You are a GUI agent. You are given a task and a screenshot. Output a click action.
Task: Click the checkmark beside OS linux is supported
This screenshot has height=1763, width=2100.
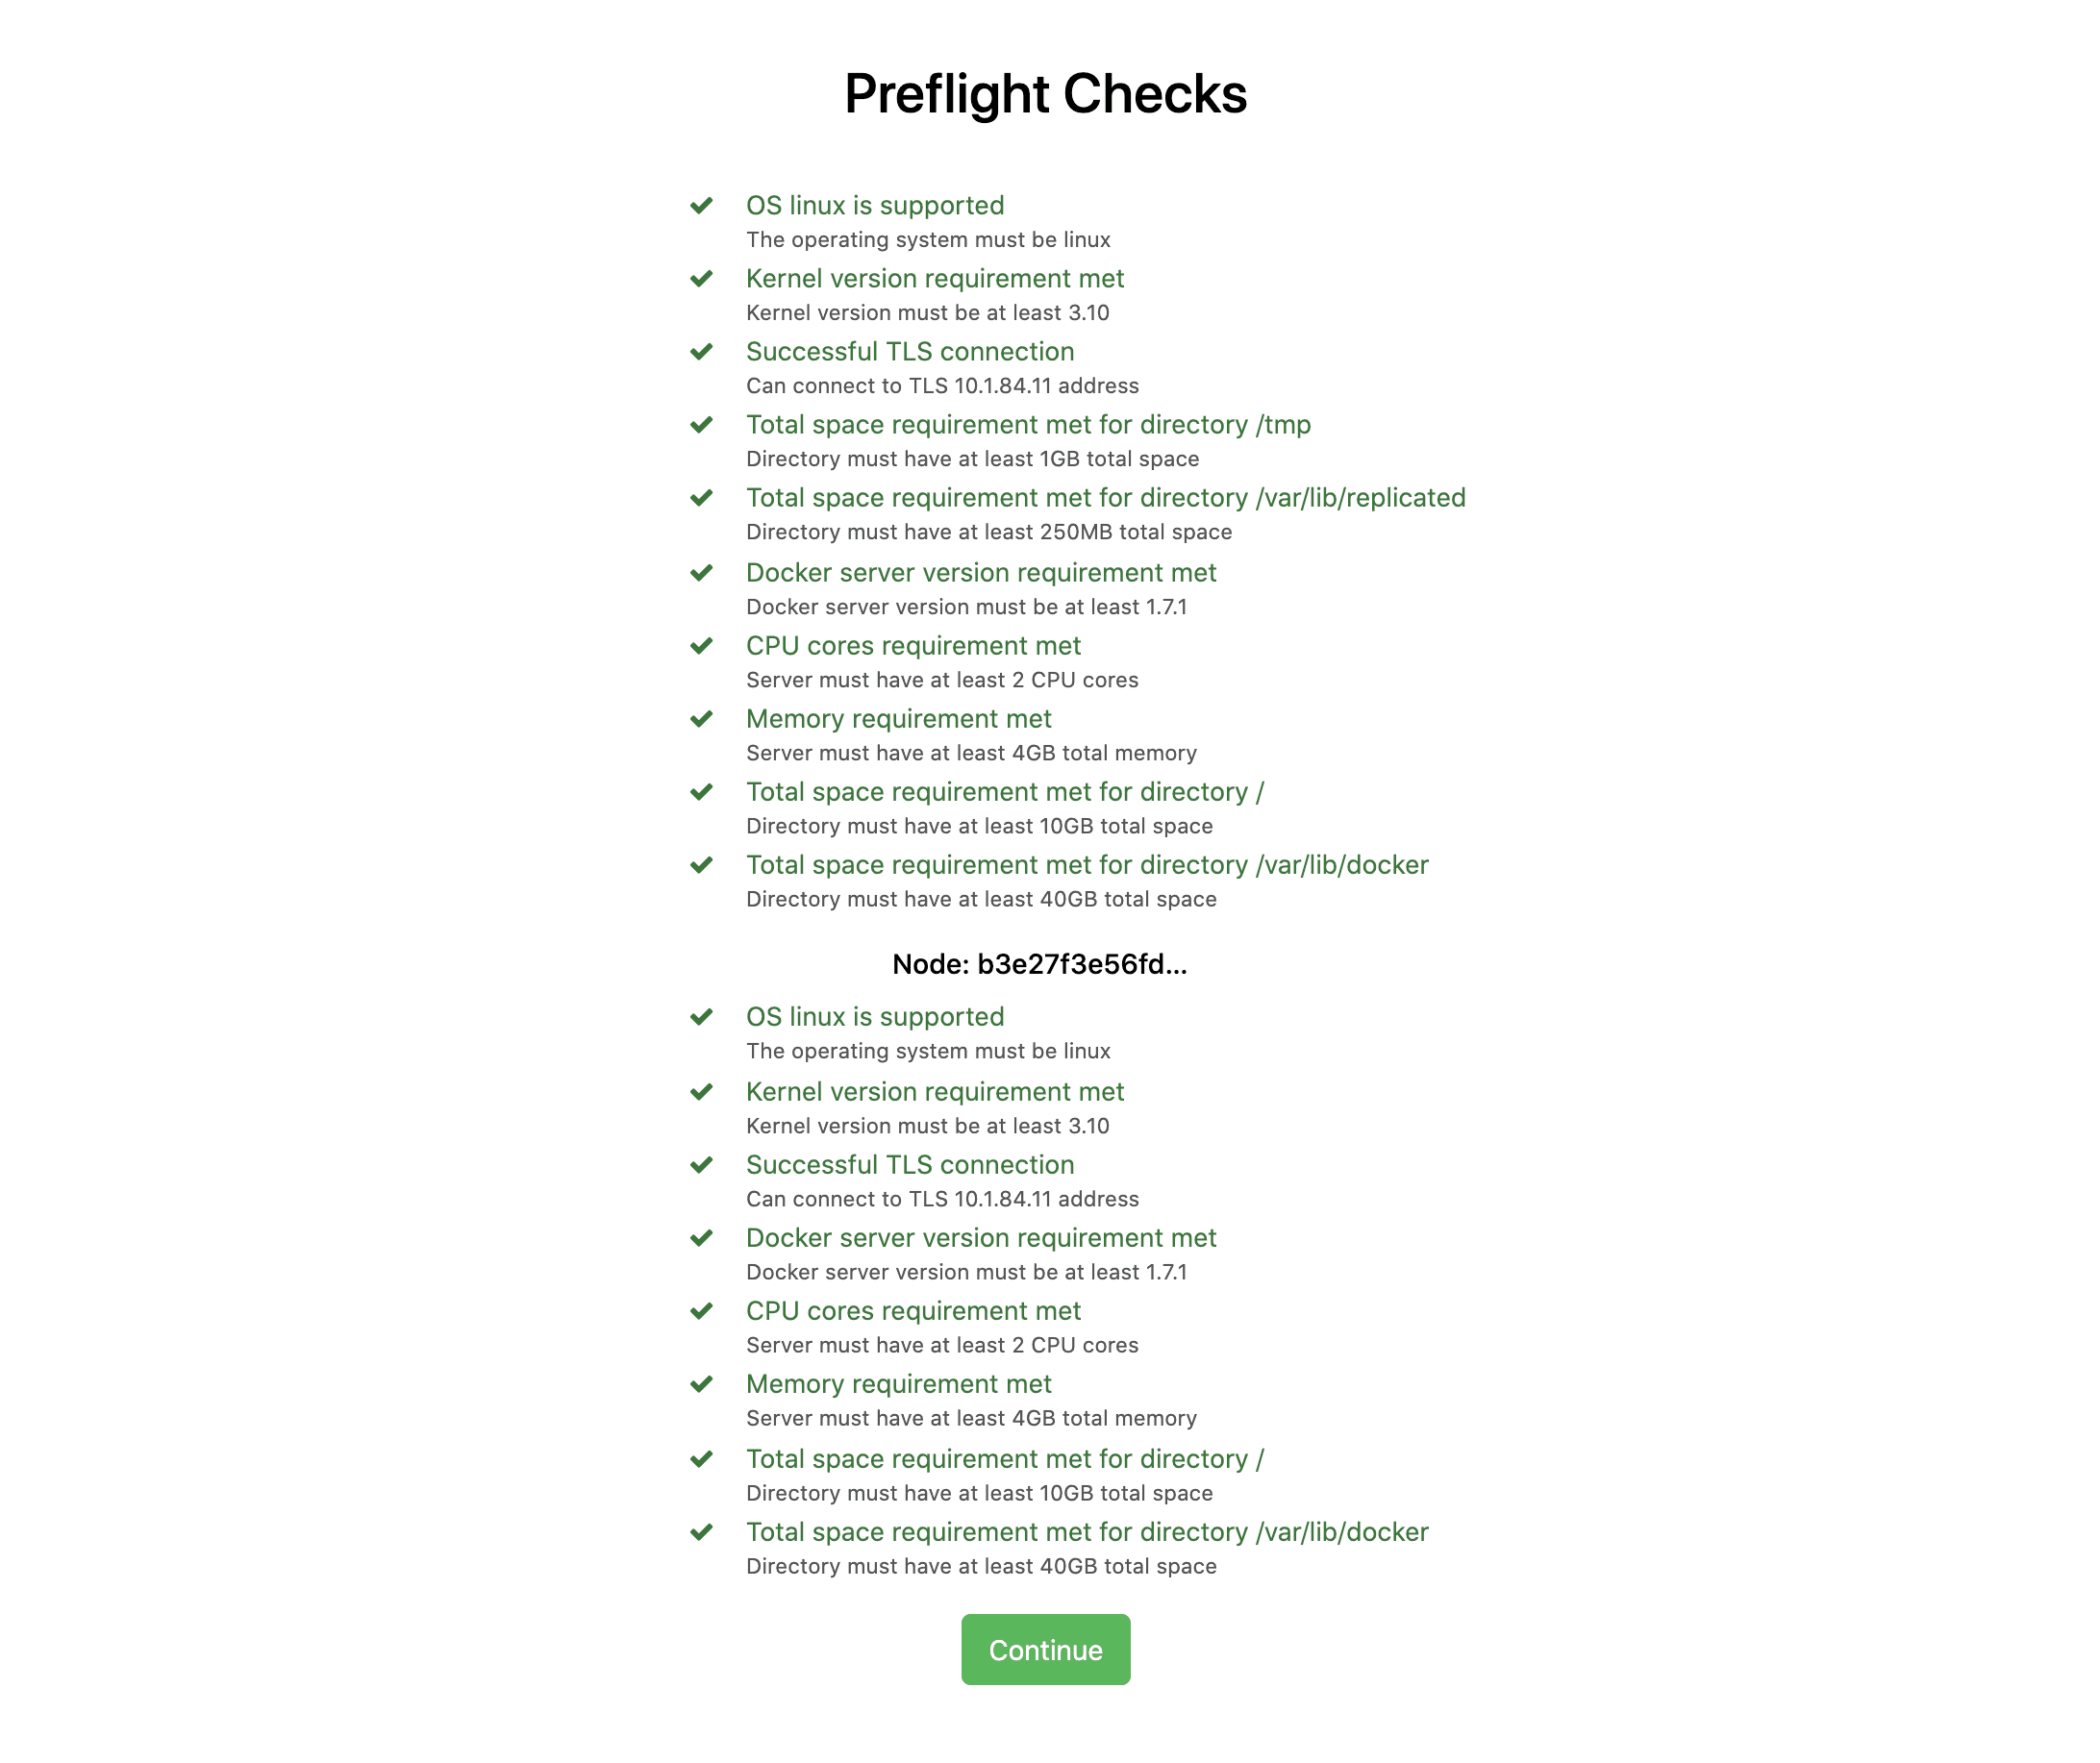[x=701, y=205]
